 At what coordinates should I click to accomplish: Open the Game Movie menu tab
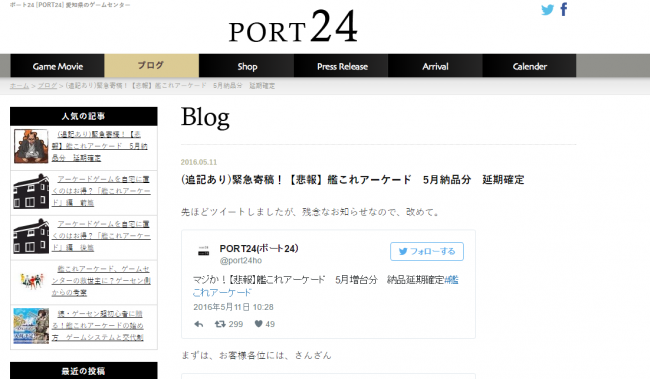(x=58, y=66)
